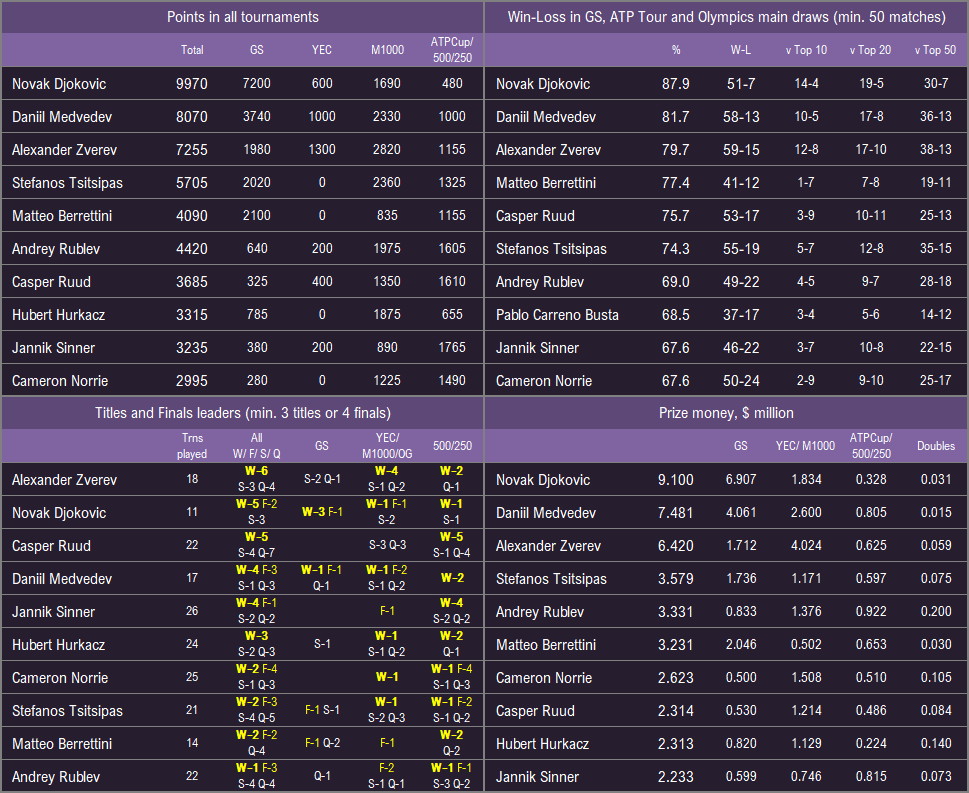The height and width of the screenshot is (793, 969).
Task: Click Medvedev's tournaments played 17
Action: pos(192,578)
